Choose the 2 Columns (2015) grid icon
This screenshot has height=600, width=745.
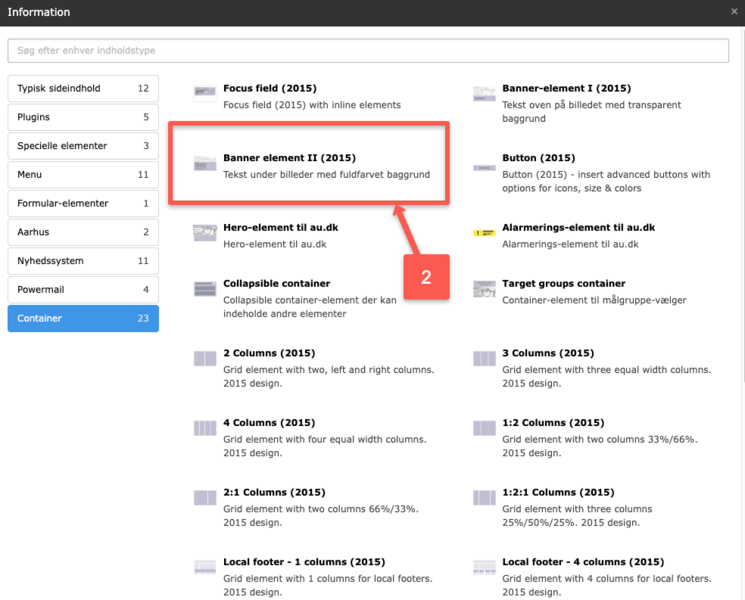[x=205, y=358]
